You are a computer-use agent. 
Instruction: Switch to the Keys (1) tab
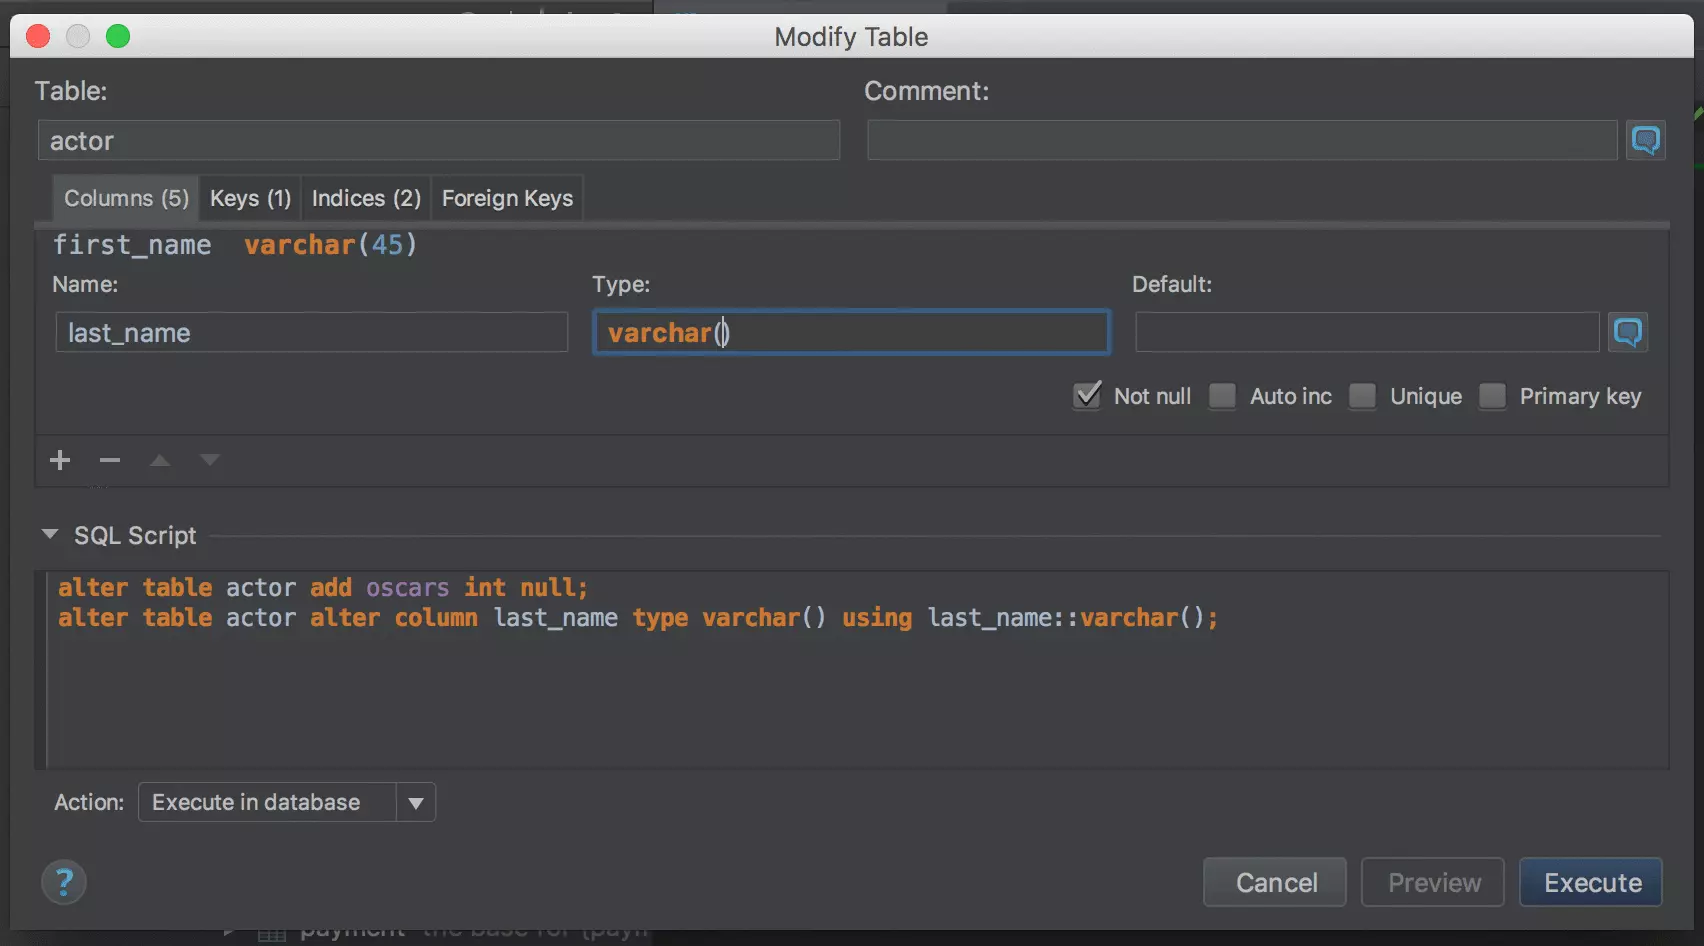coord(250,198)
